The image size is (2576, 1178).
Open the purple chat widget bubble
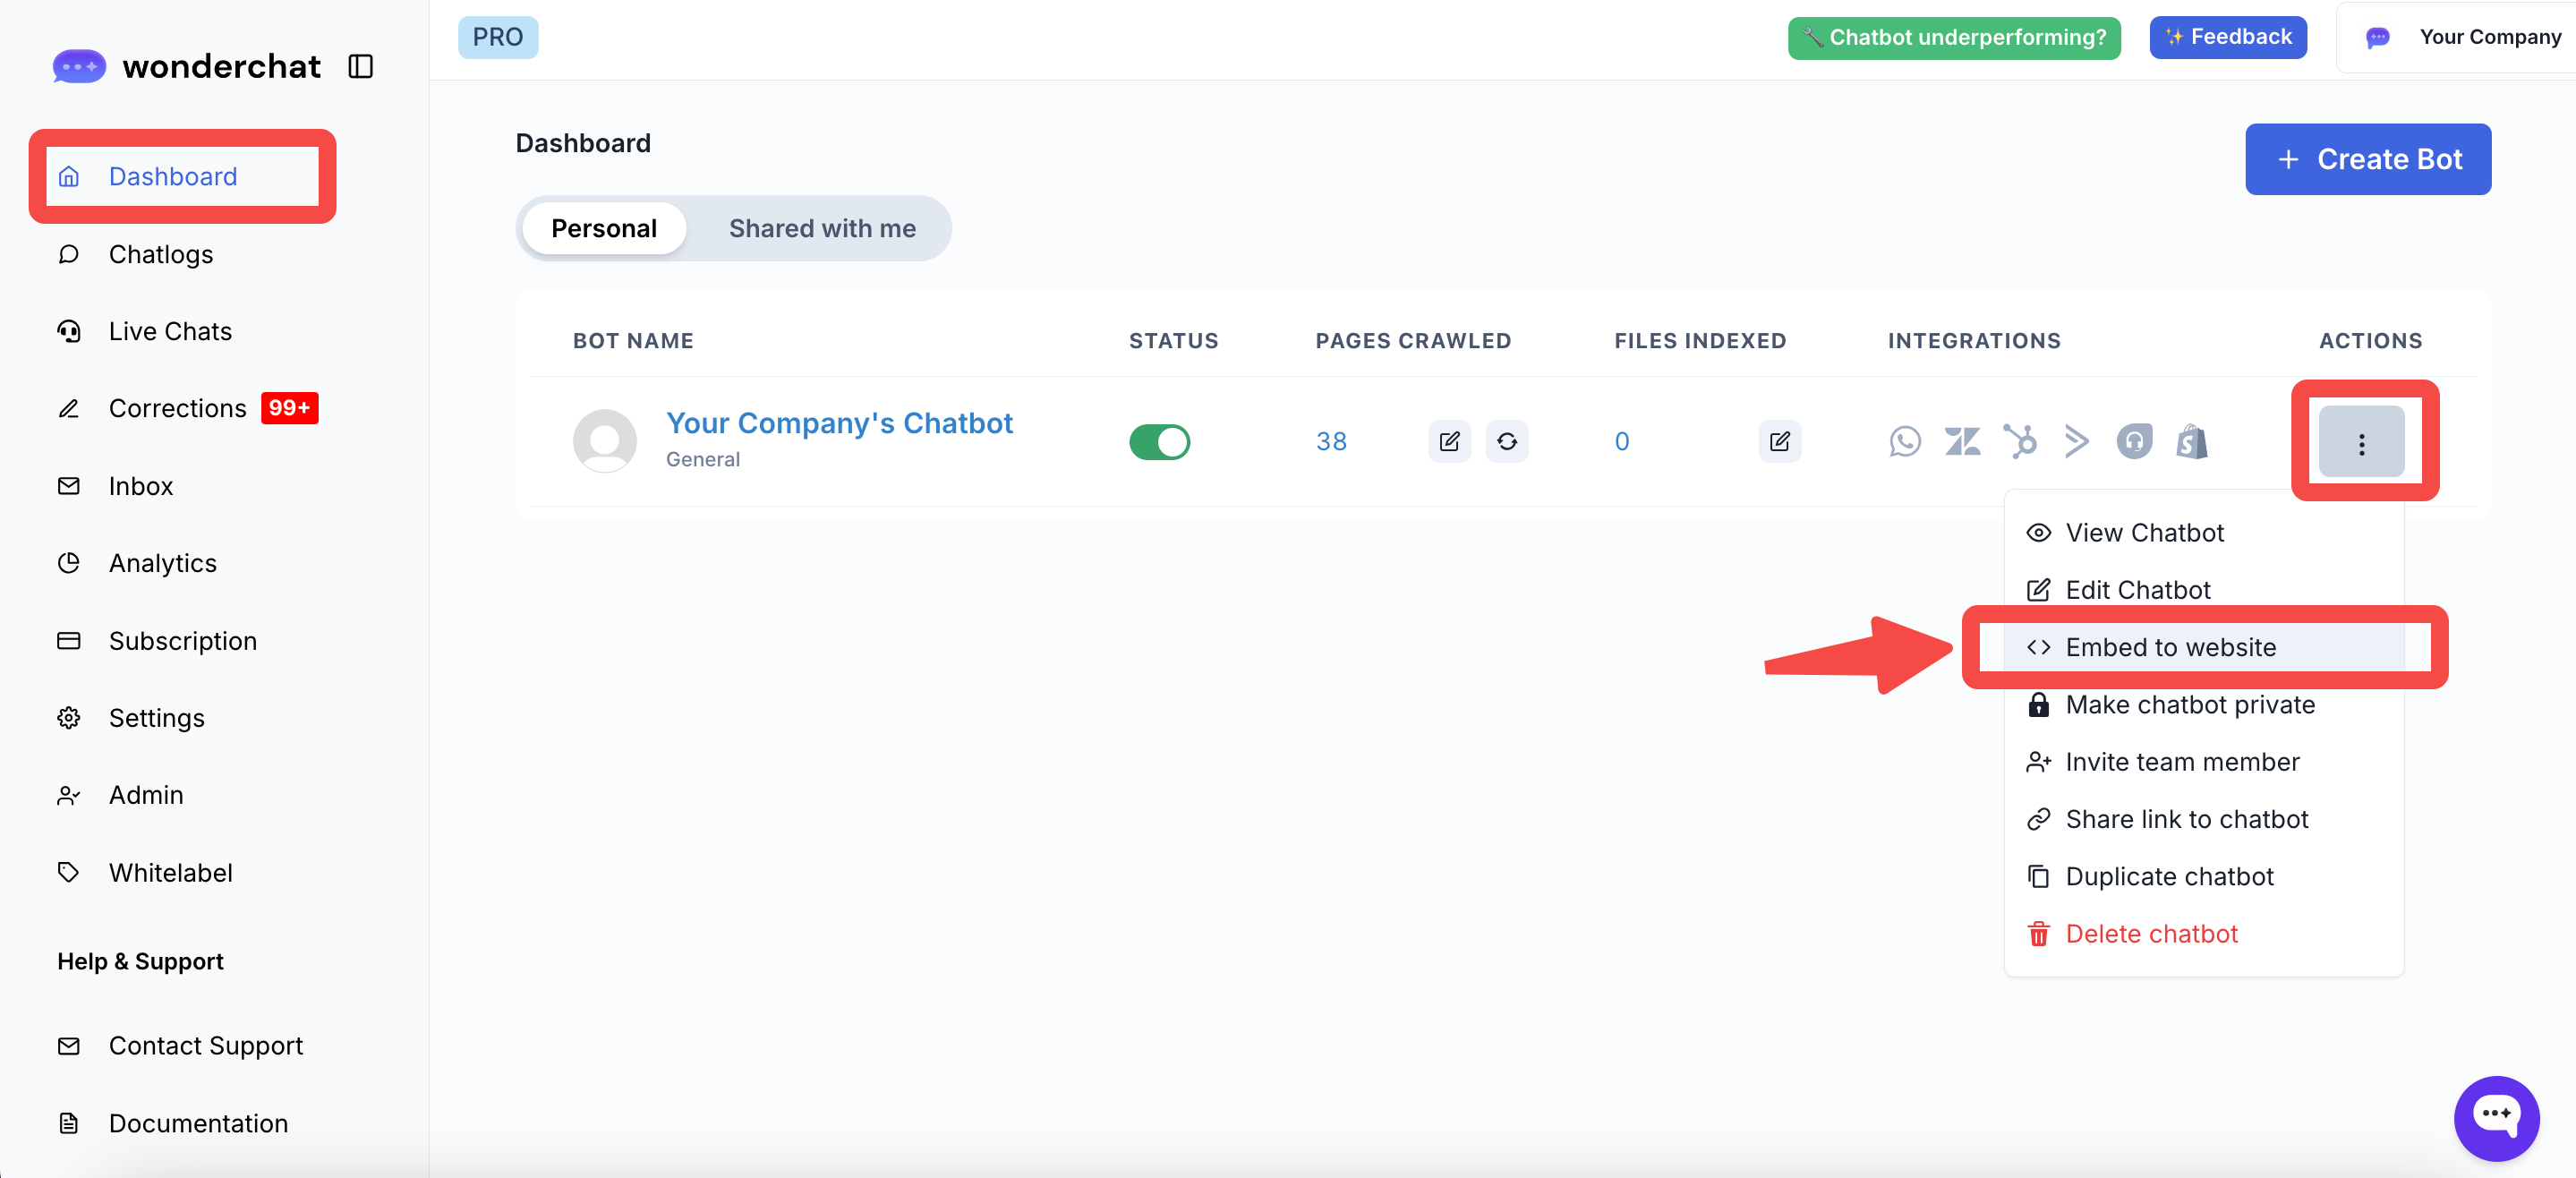pos(2495,1117)
